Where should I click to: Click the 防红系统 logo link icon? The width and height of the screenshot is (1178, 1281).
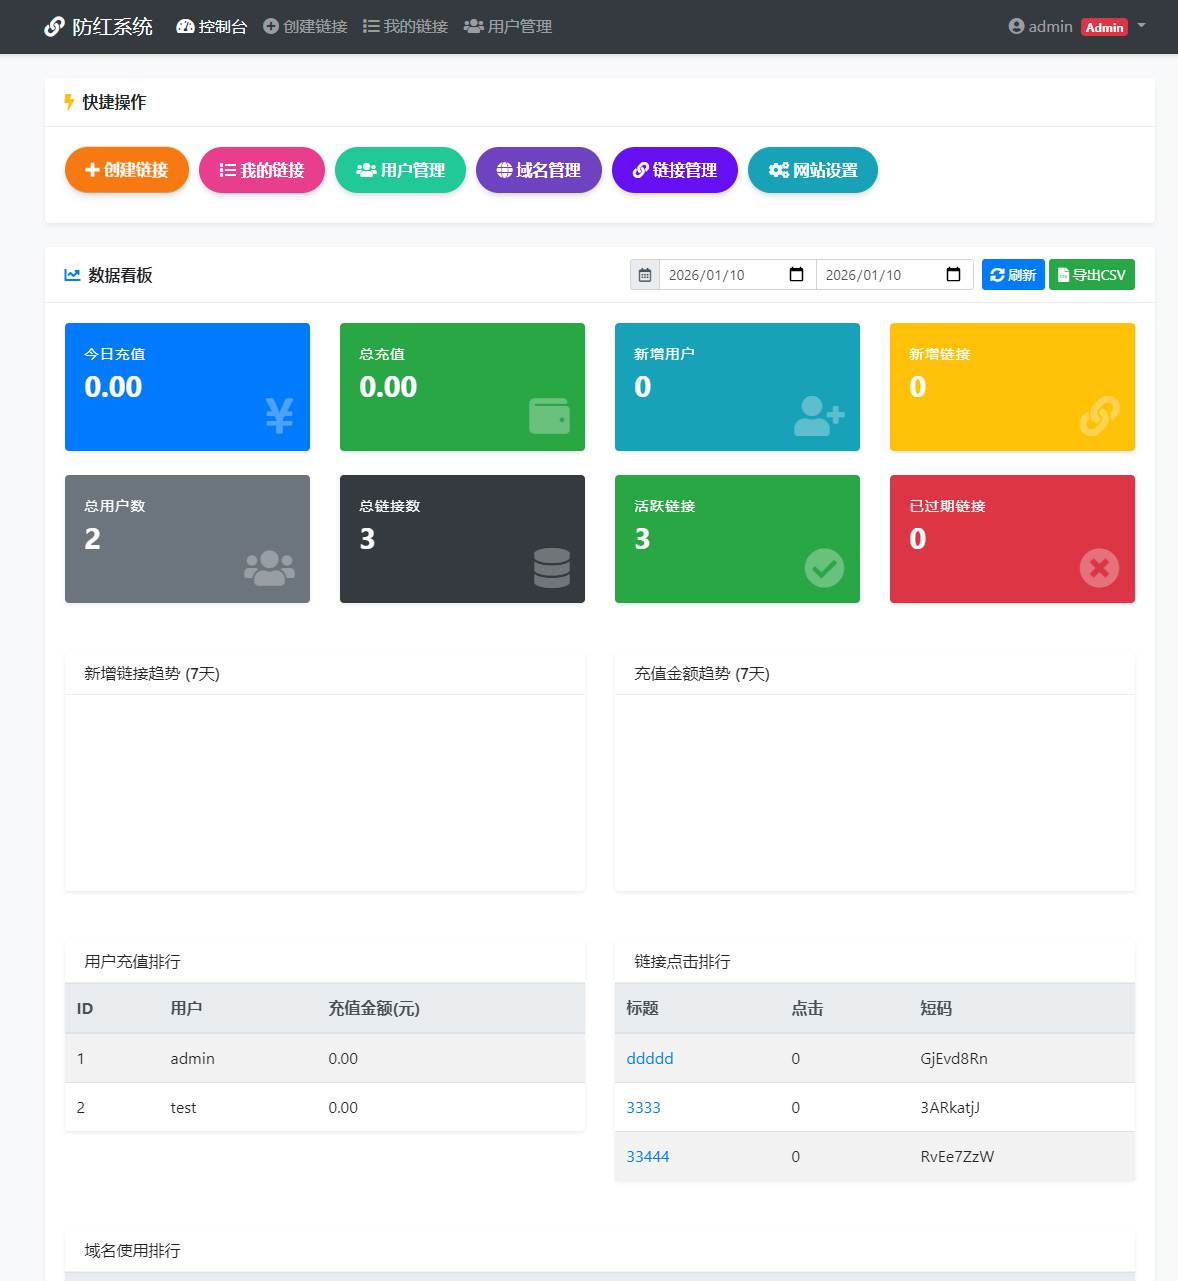54,27
